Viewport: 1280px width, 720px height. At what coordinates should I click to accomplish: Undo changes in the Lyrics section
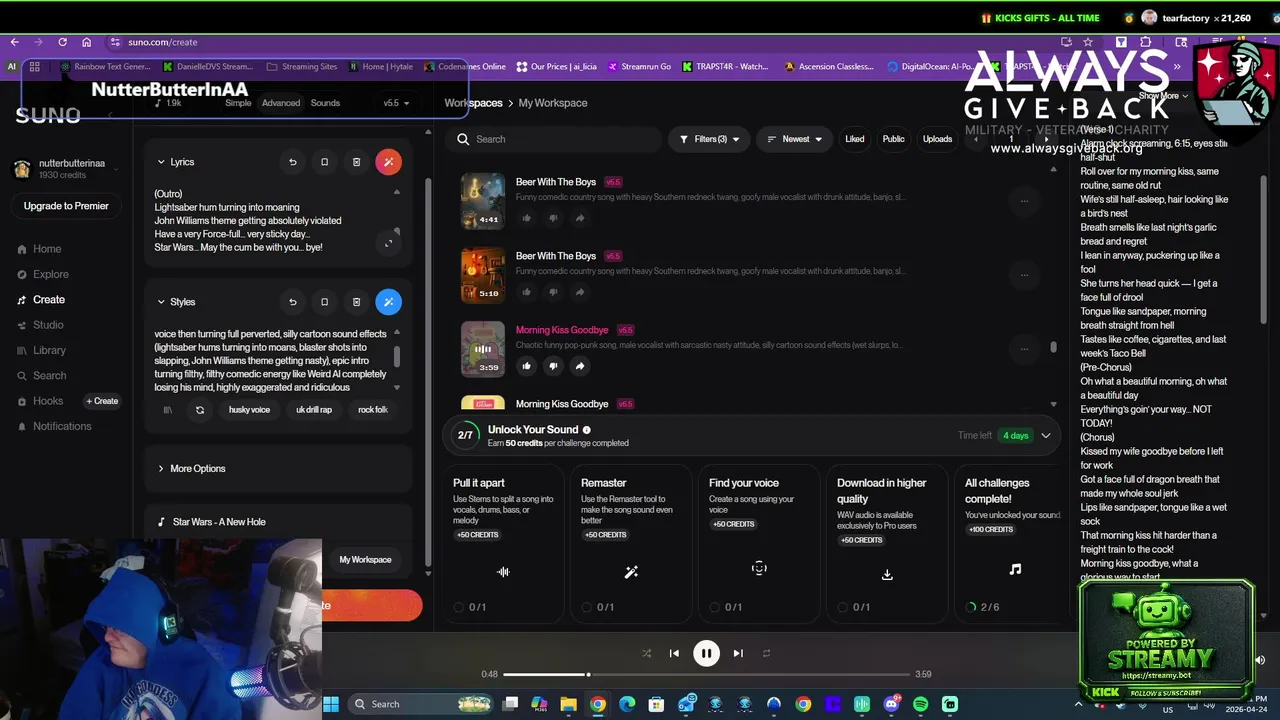293,162
